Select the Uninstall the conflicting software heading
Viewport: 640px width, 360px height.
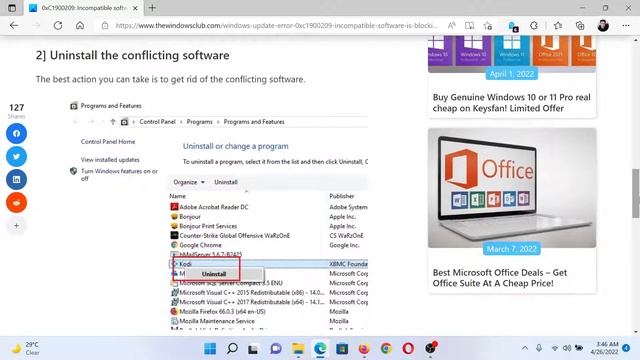tap(132, 55)
